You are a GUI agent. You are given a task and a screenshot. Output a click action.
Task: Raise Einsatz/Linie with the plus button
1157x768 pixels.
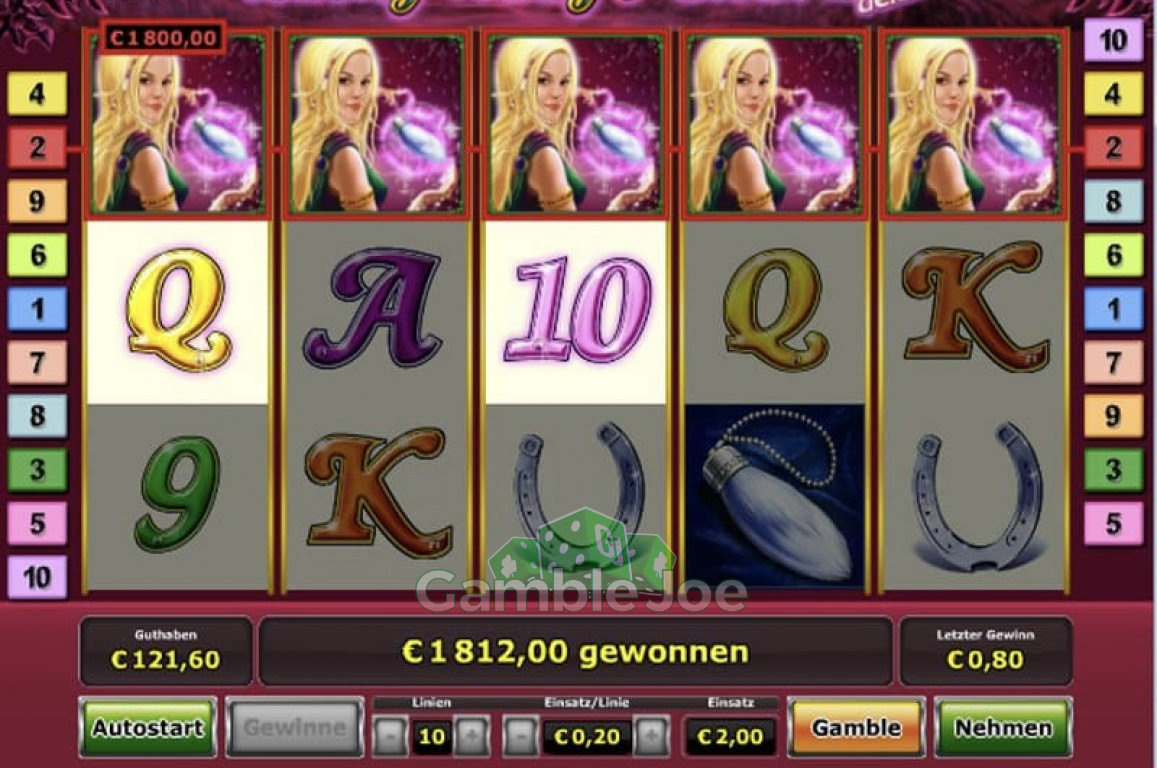tap(652, 736)
